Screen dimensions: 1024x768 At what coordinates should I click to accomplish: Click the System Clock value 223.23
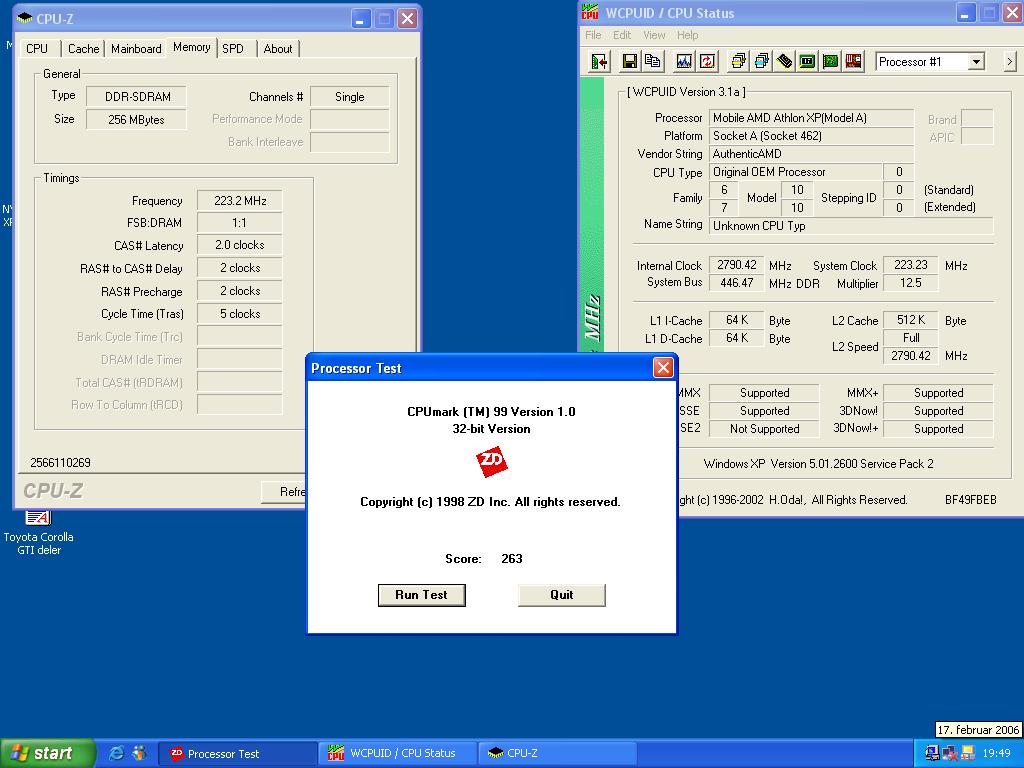pos(910,265)
